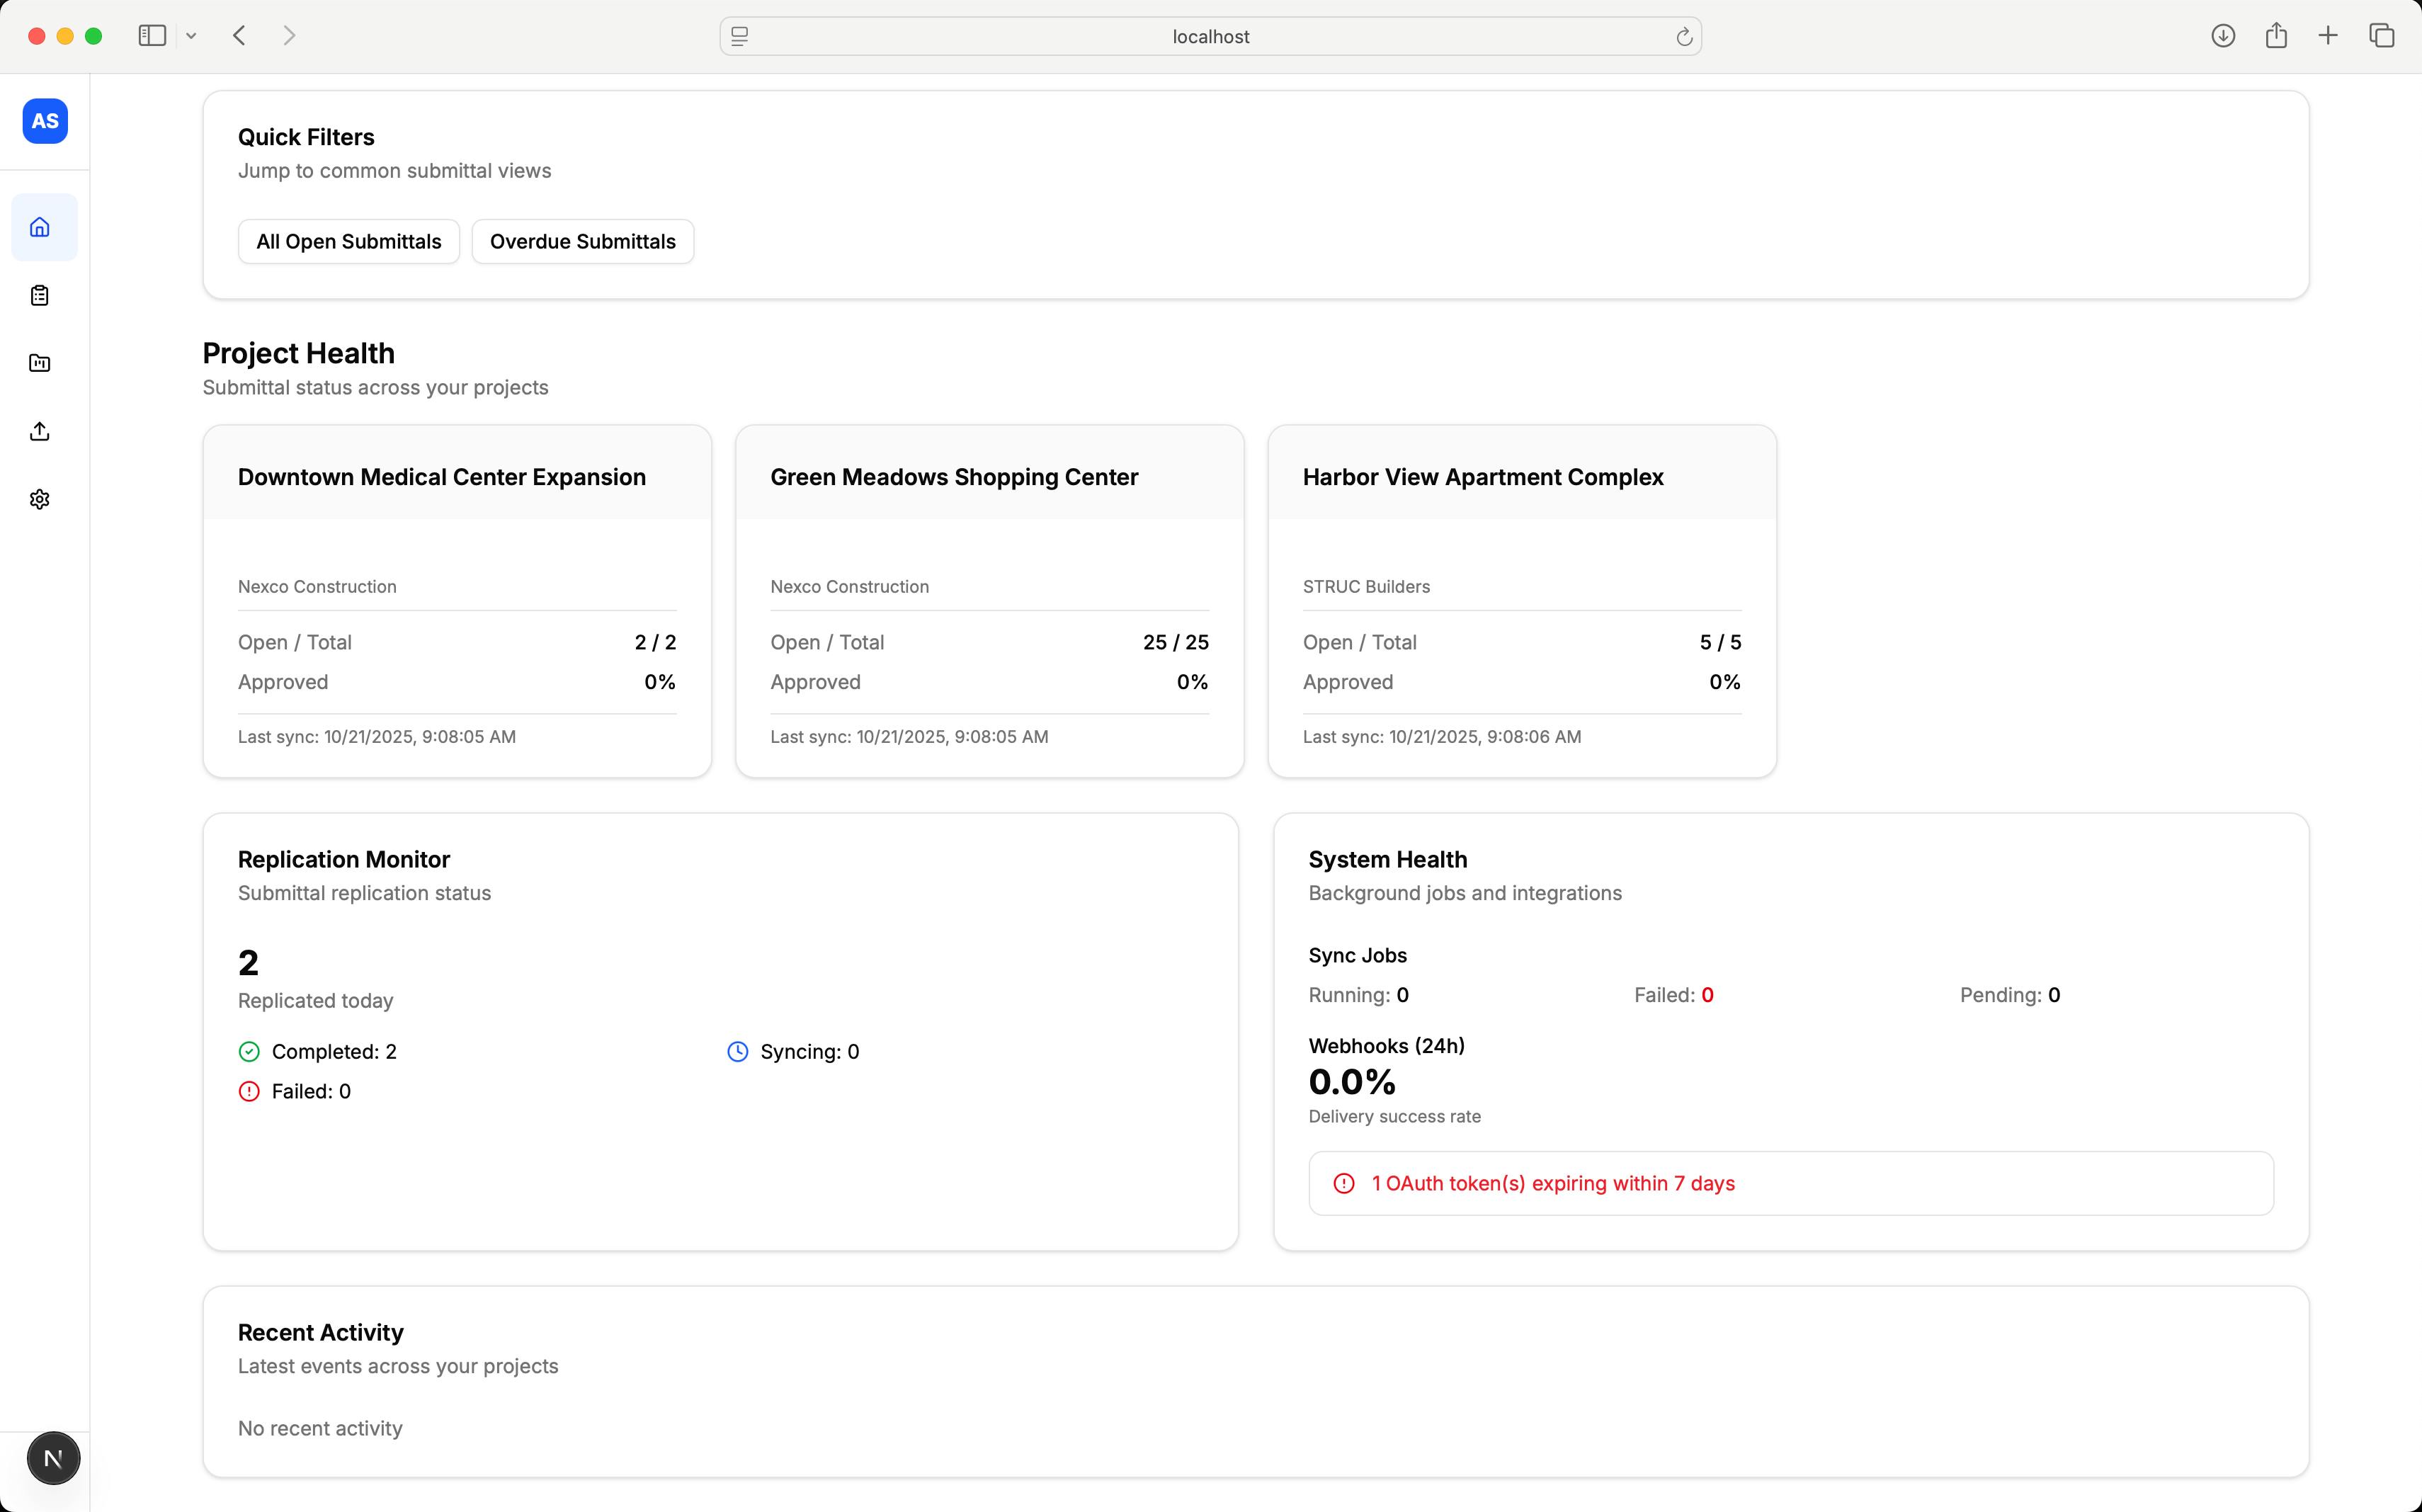Click the upload icon in sidebar
Image resolution: width=2422 pixels, height=1512 pixels.
tap(40, 431)
